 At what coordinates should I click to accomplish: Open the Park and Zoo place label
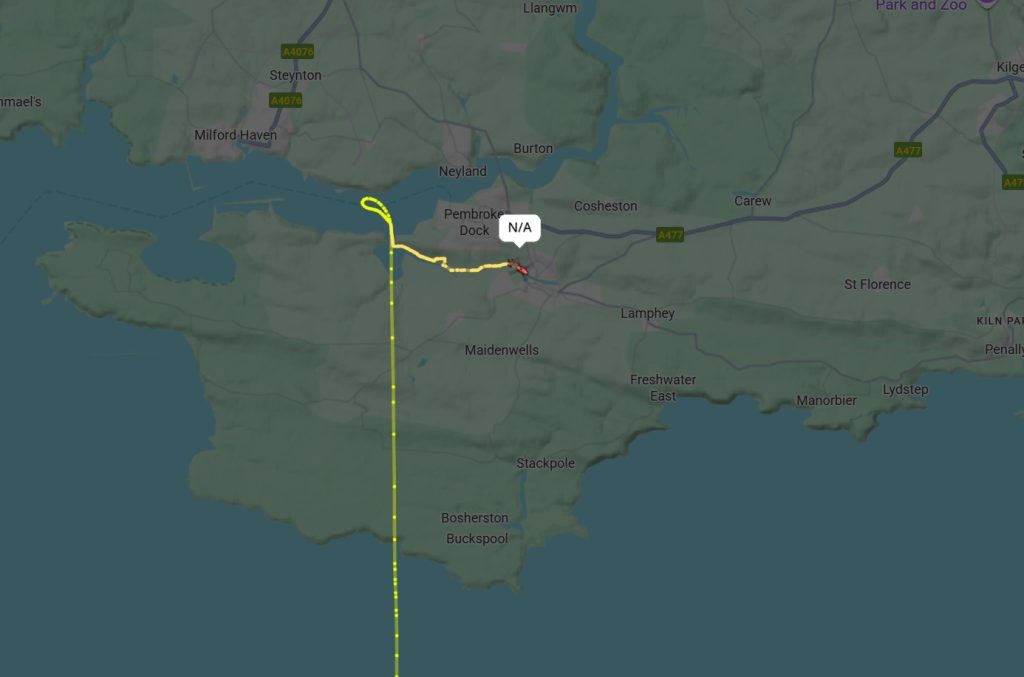[921, 5]
